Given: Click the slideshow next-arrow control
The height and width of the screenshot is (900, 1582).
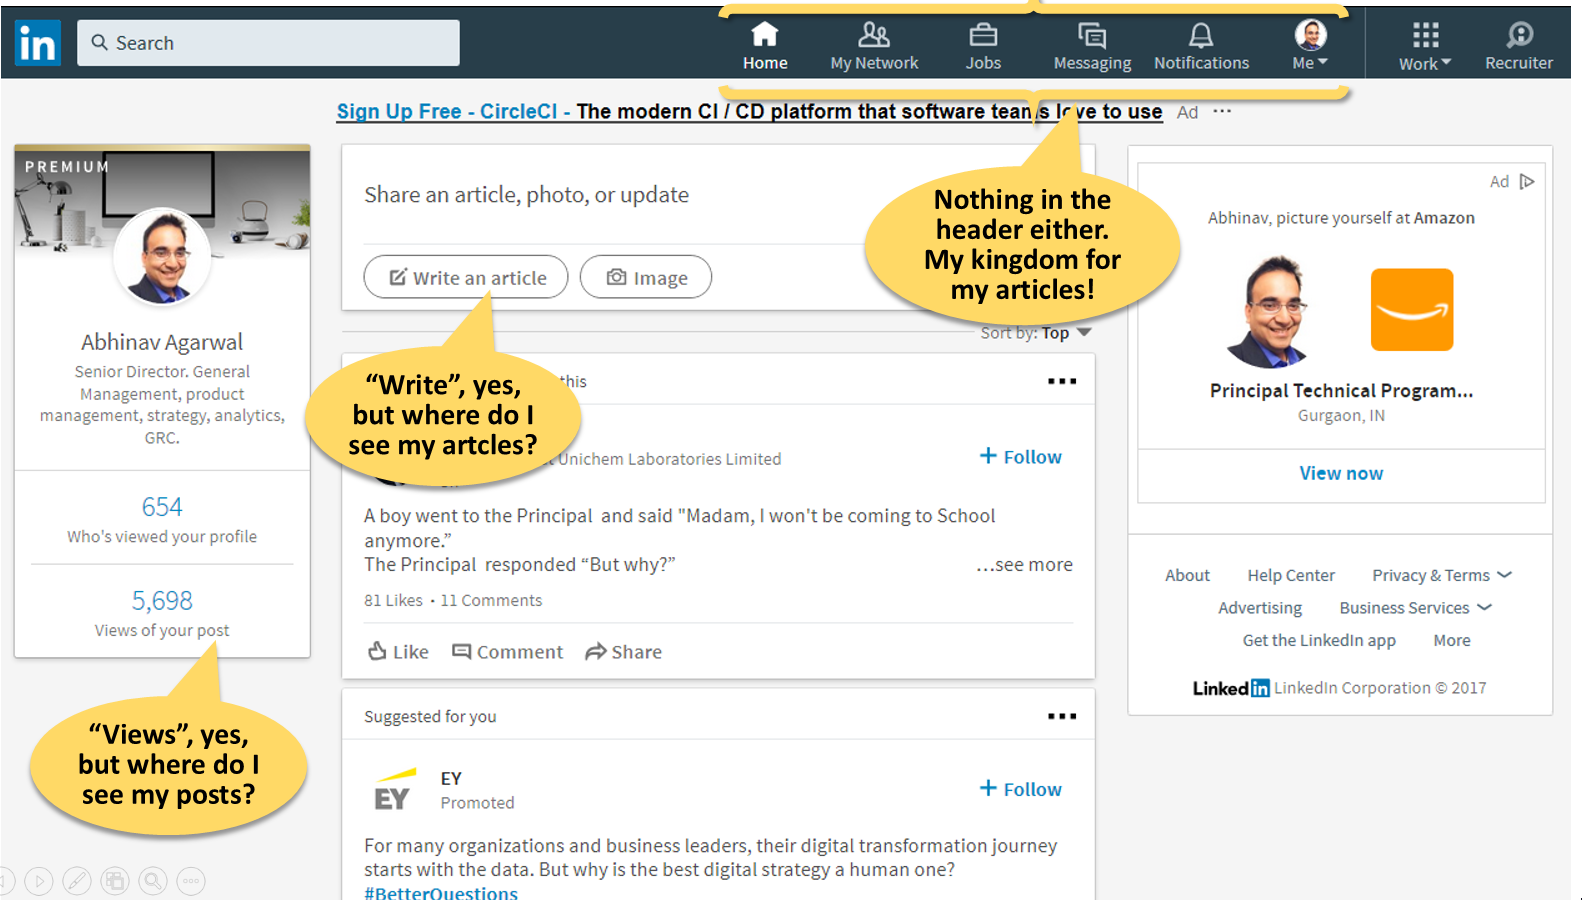Looking at the screenshot, I should (39, 881).
